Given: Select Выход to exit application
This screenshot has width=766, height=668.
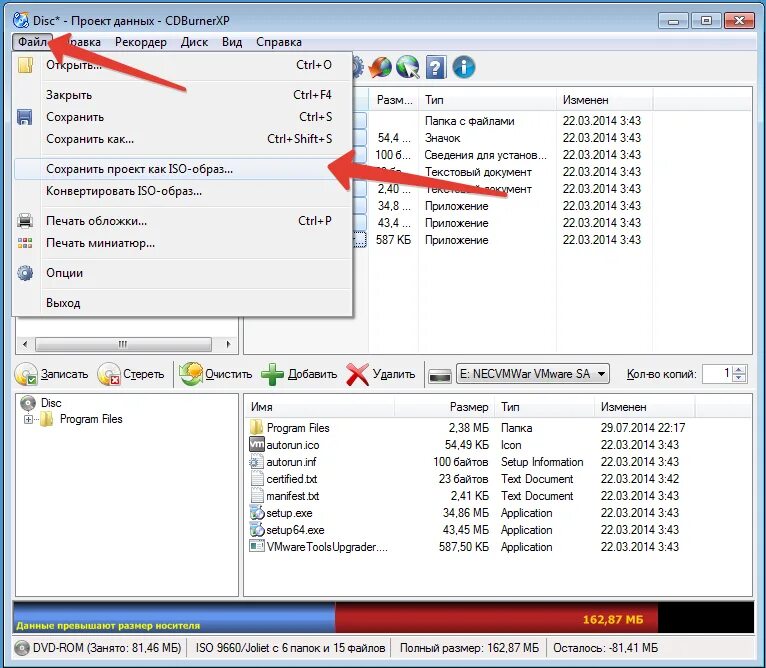Looking at the screenshot, I should tap(183, 303).
